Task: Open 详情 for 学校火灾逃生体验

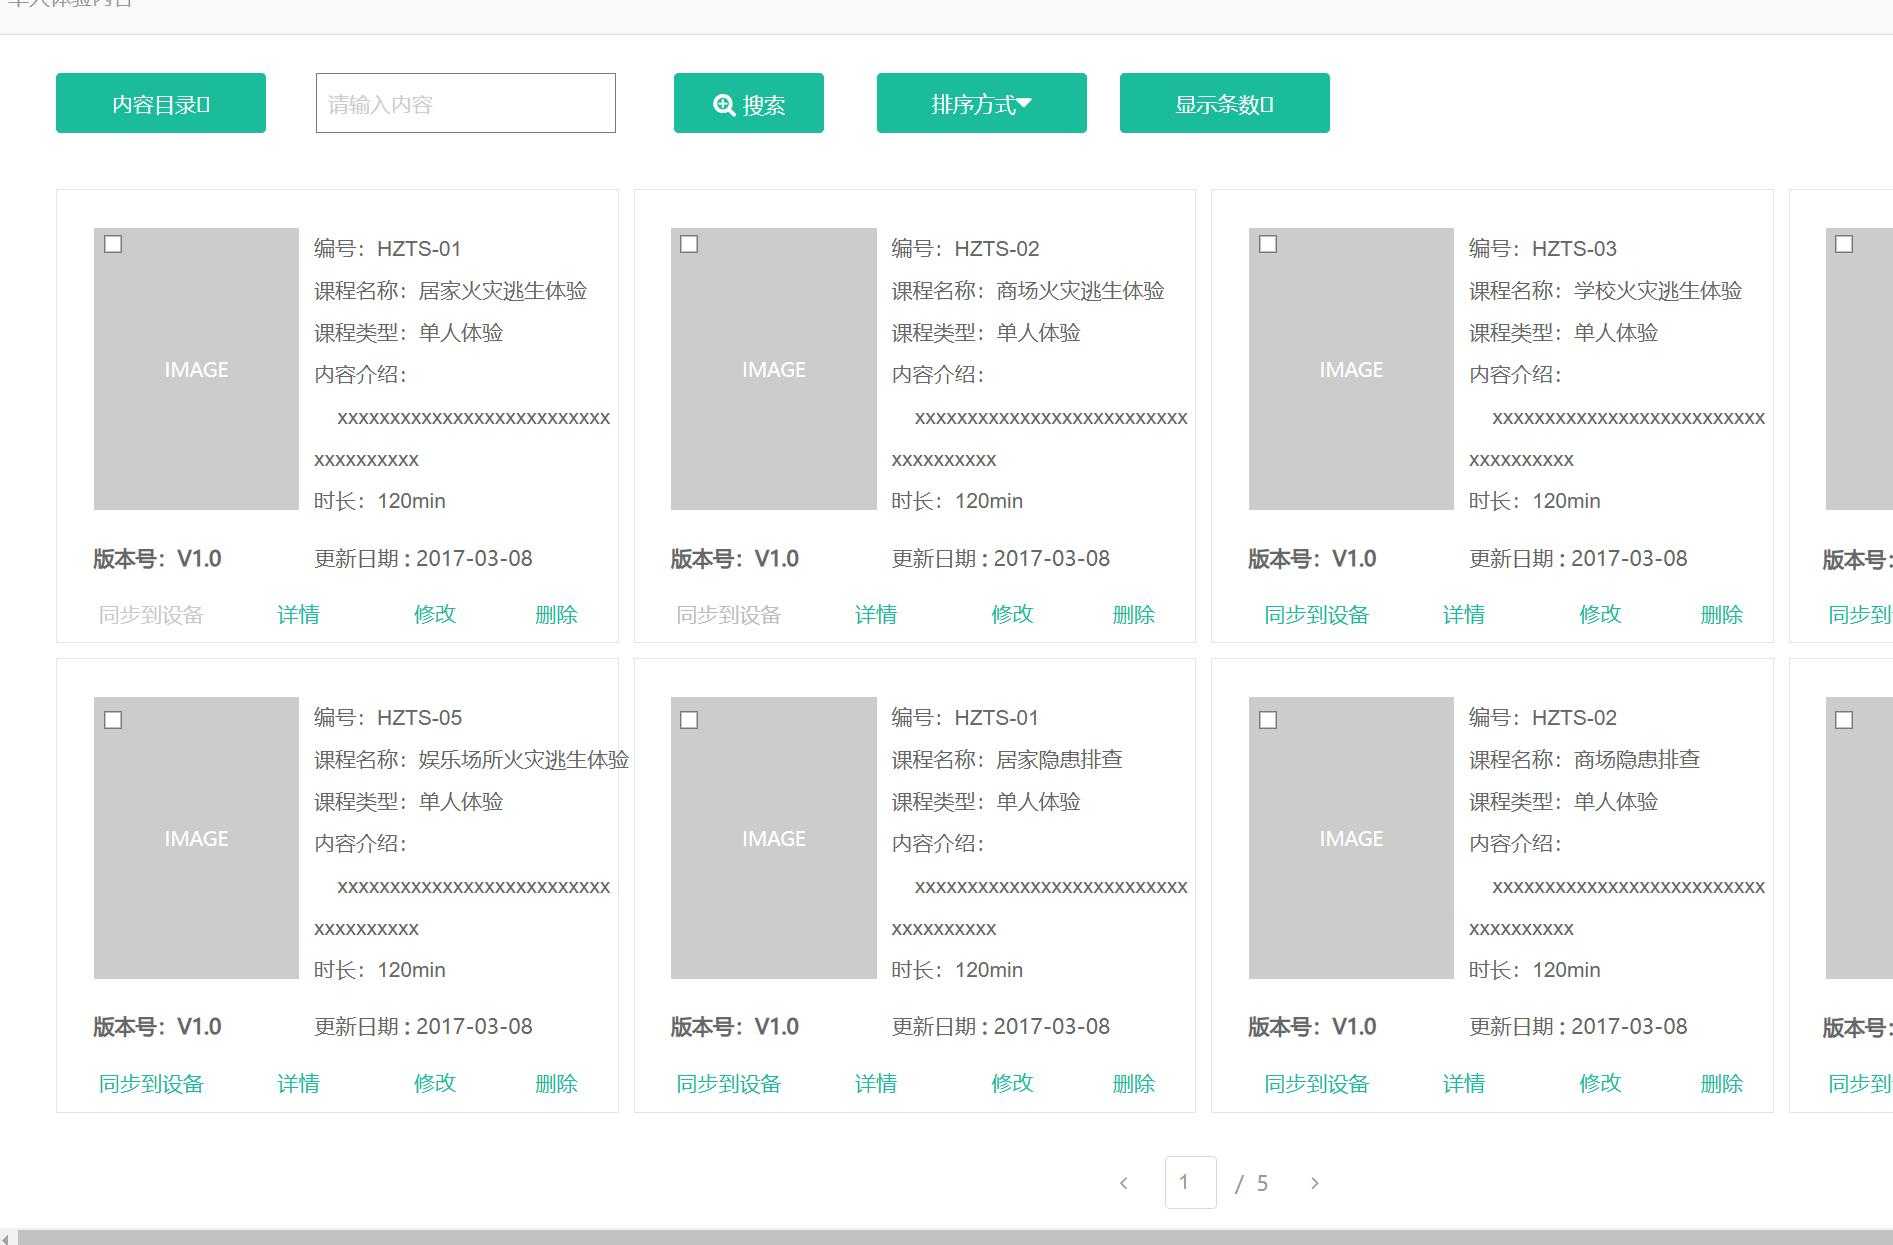Action: [x=1464, y=614]
